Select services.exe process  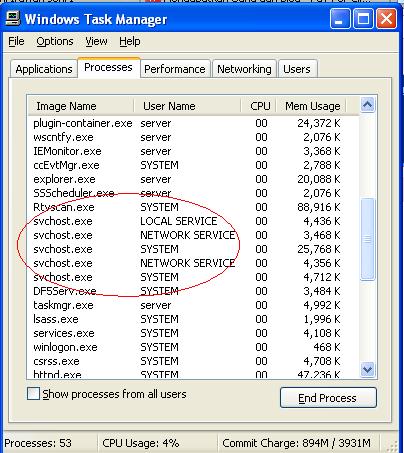point(187,333)
